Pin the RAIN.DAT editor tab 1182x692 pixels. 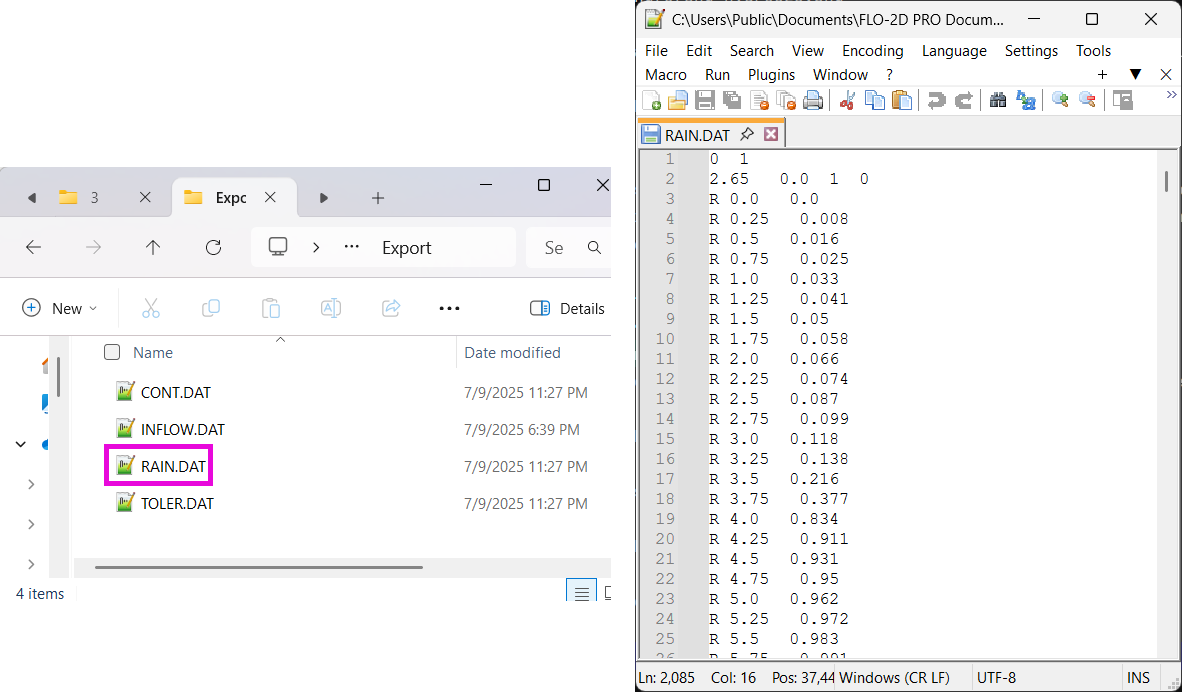point(747,134)
